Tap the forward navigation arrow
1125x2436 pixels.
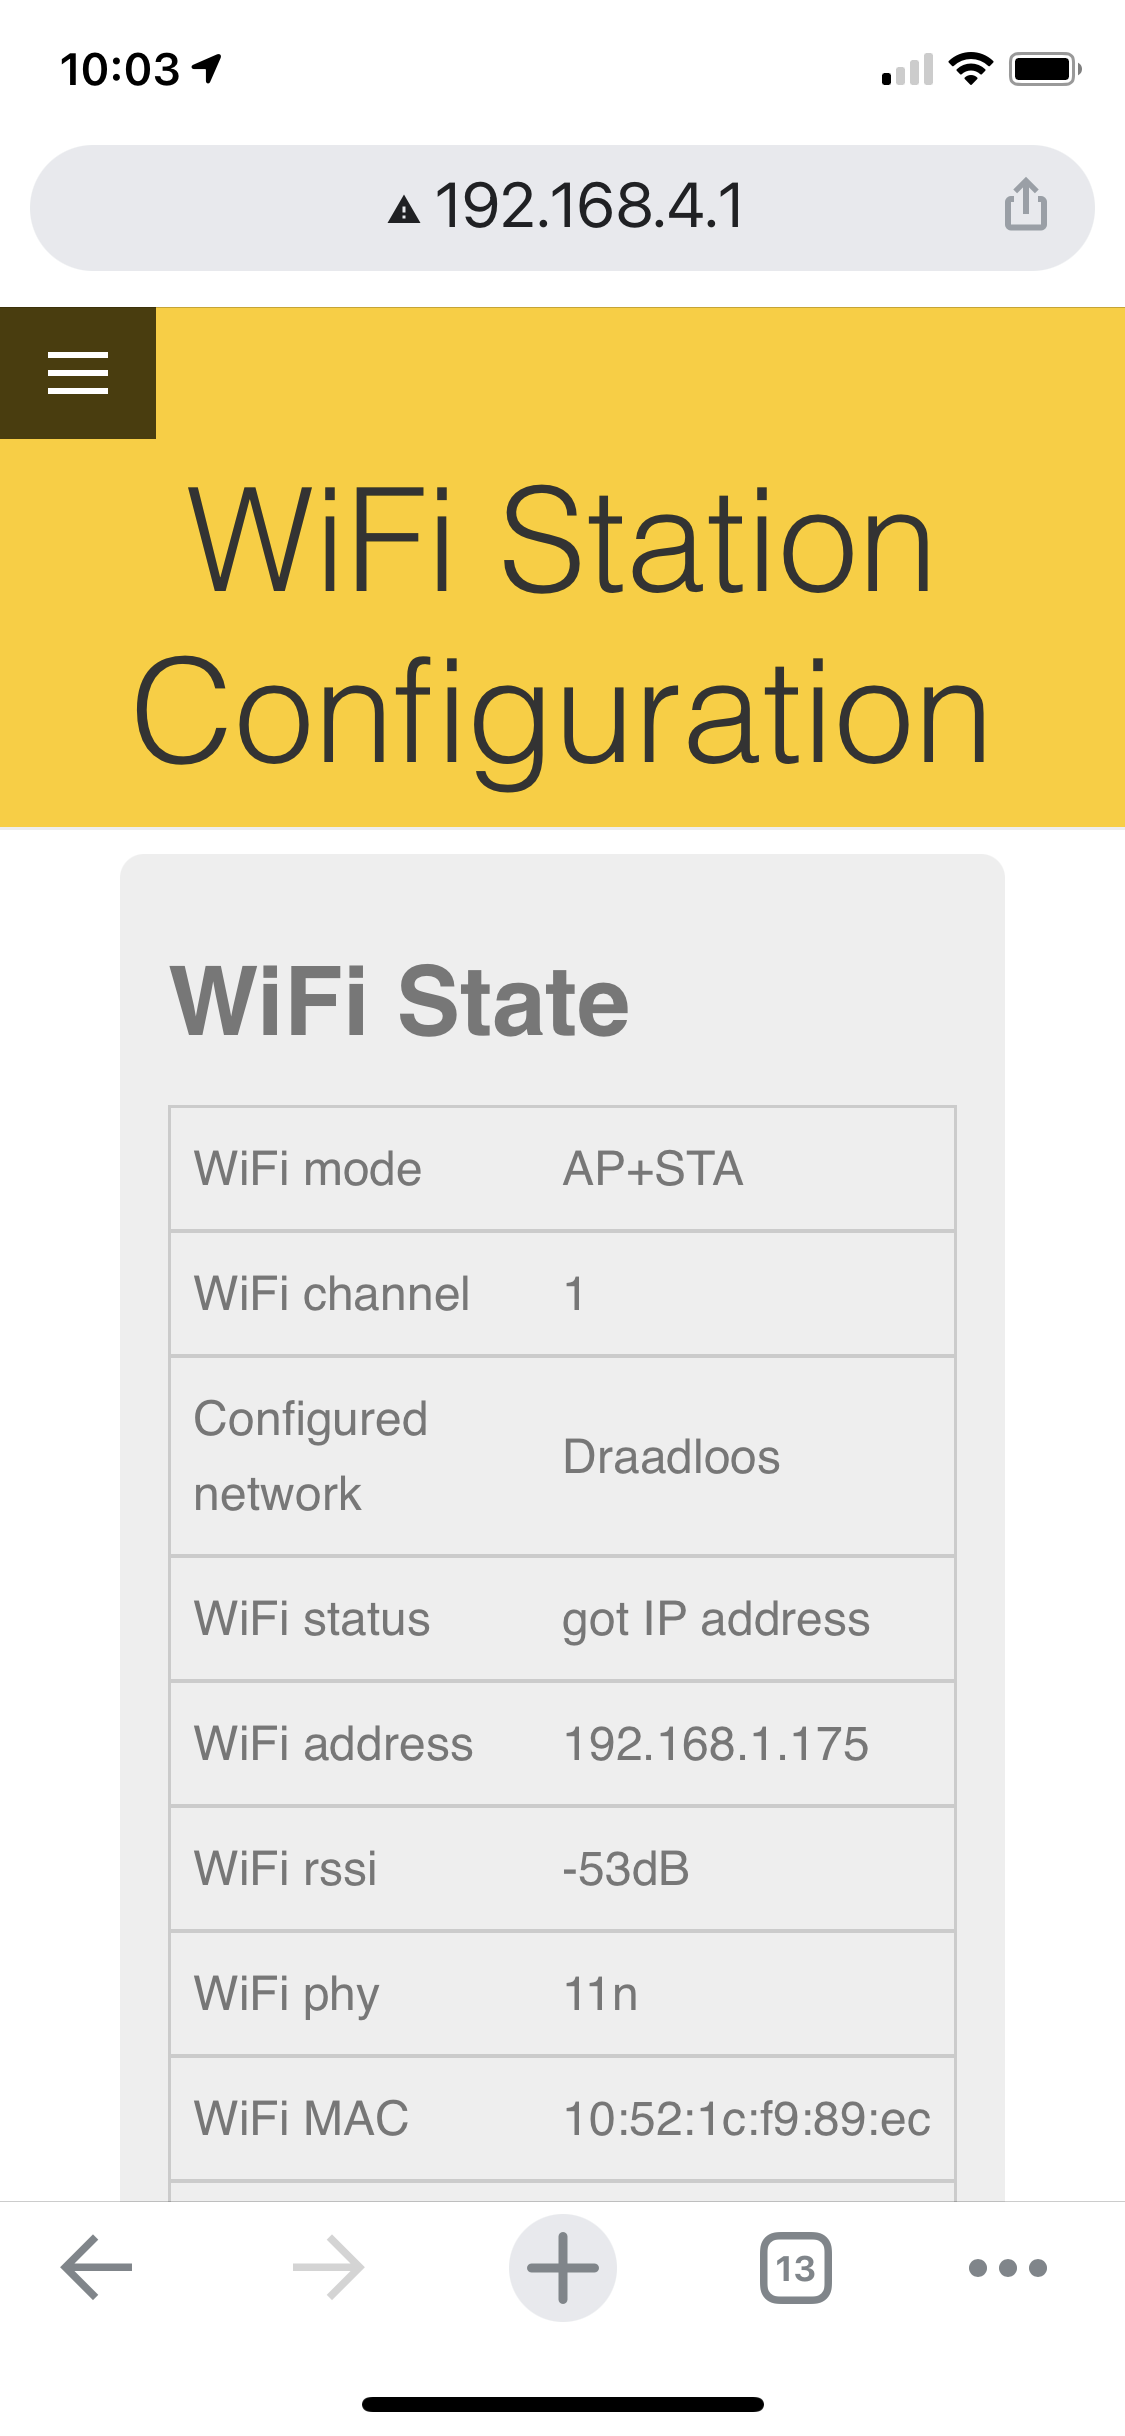tap(328, 2267)
